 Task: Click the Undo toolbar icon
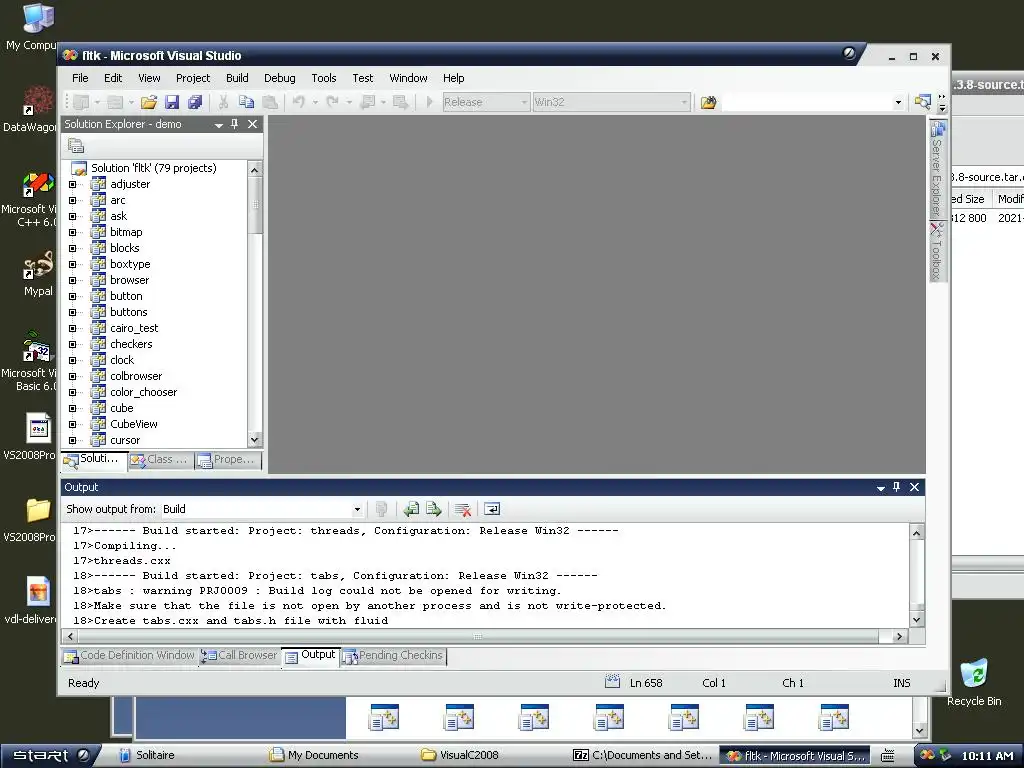click(x=298, y=102)
